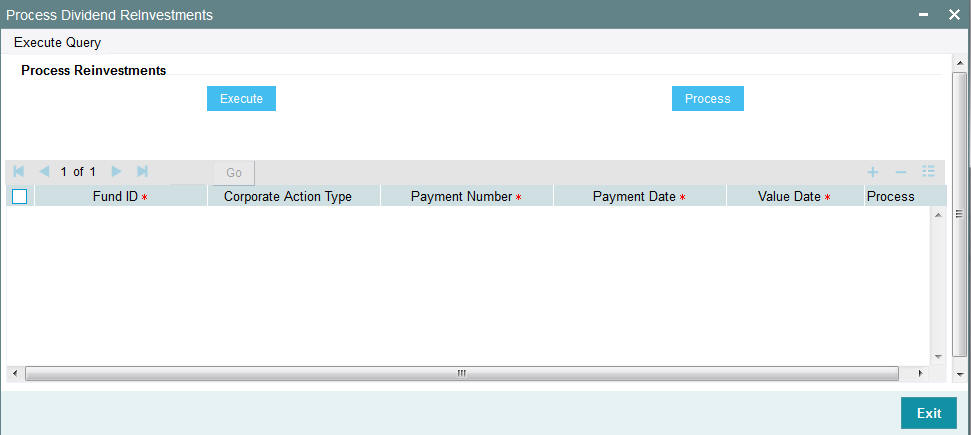Click the grid's vertical scroll down arrow
This screenshot has width=971, height=435.
click(x=938, y=357)
